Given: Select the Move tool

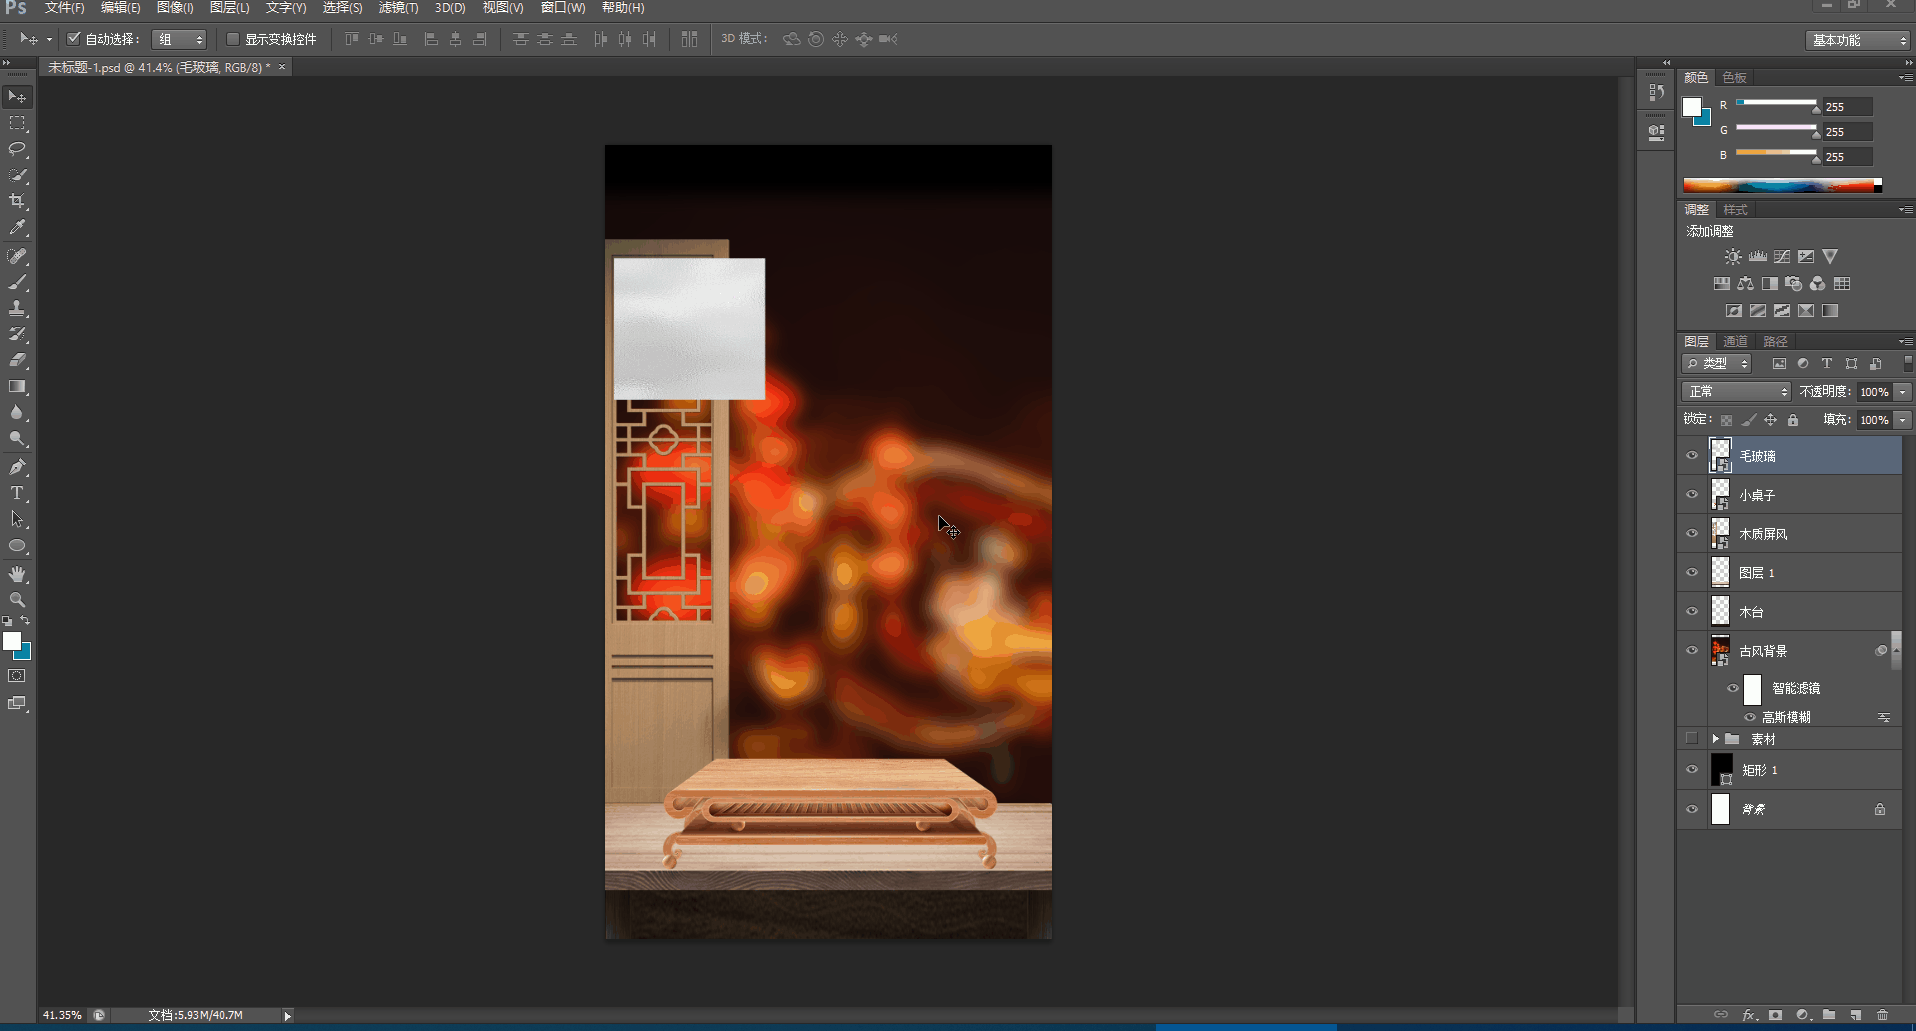Looking at the screenshot, I should [17, 97].
